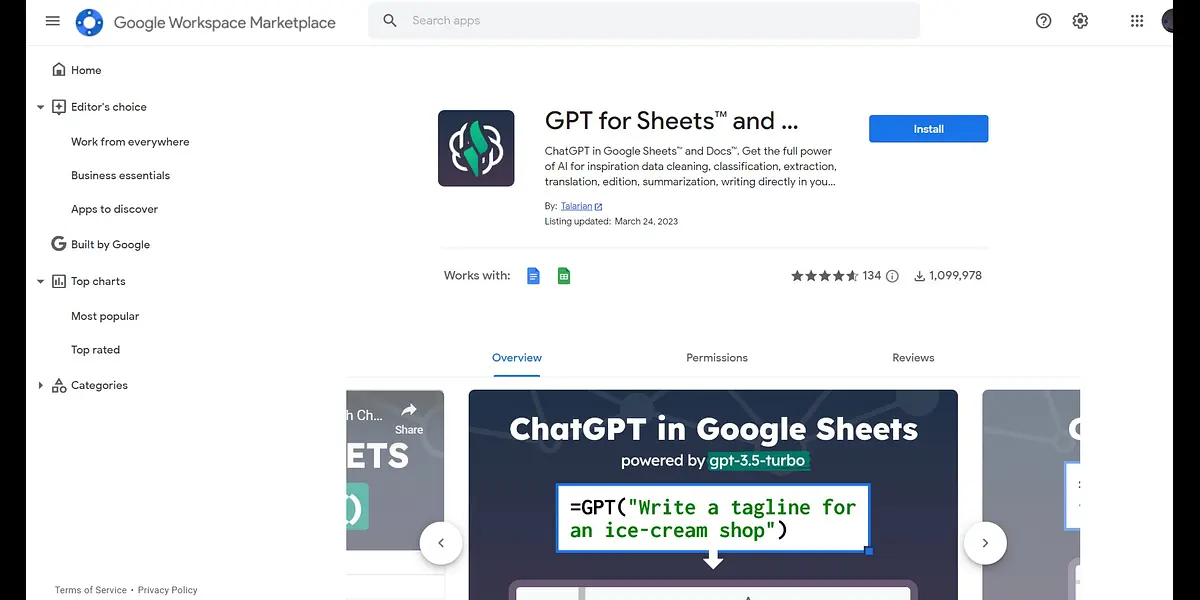The height and width of the screenshot is (600, 1200).
Task: Click the Google Sheets works-with icon
Action: pyautogui.click(x=564, y=276)
